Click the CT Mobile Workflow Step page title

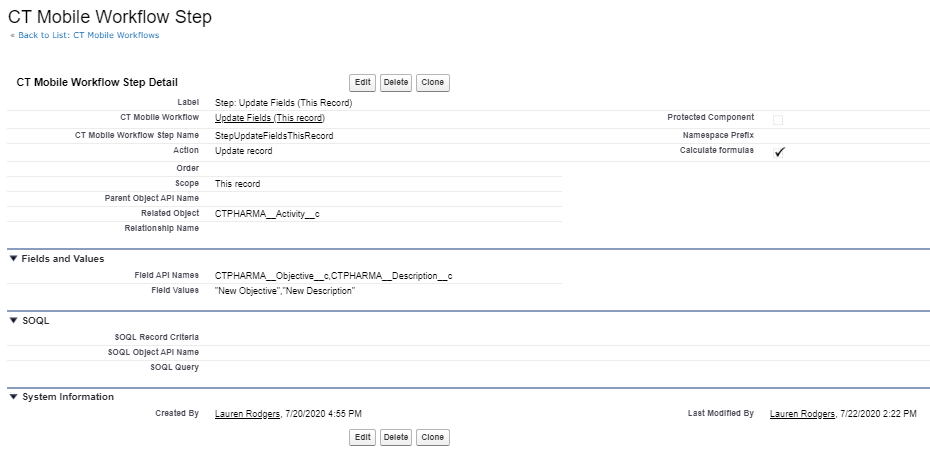tap(110, 16)
